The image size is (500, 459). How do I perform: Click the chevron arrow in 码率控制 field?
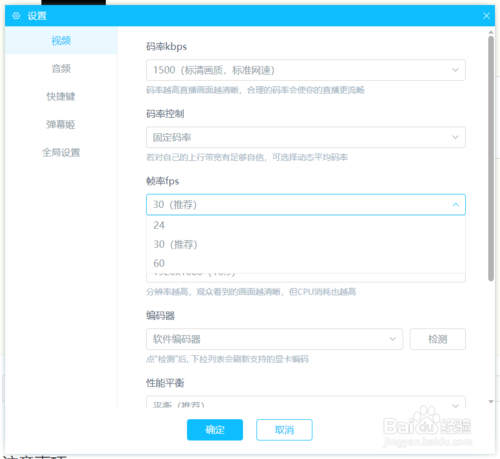455,137
